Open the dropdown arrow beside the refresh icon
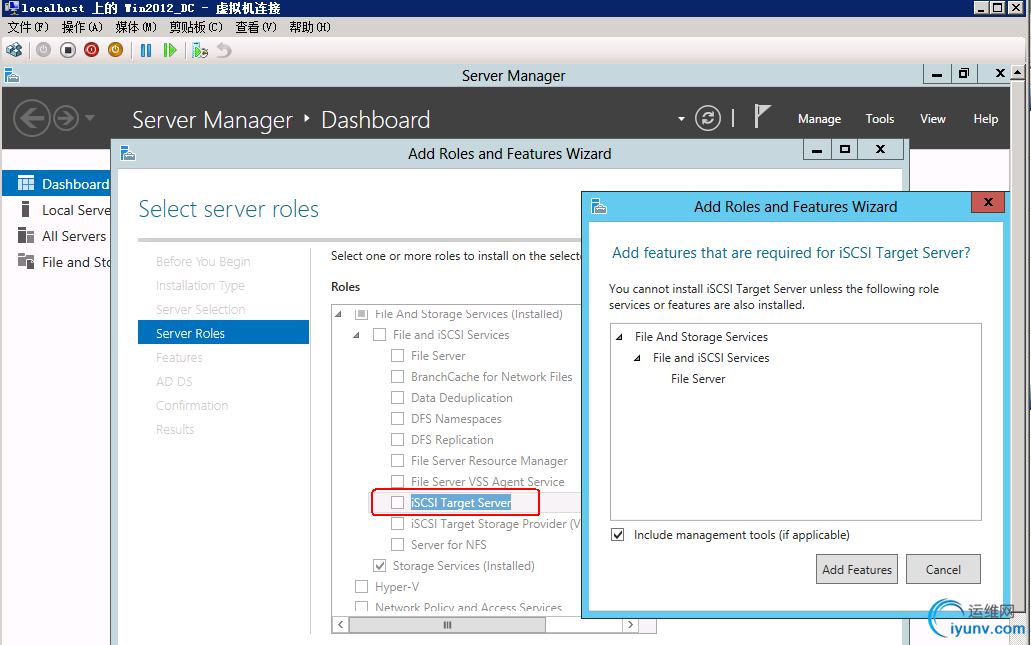 coord(681,119)
